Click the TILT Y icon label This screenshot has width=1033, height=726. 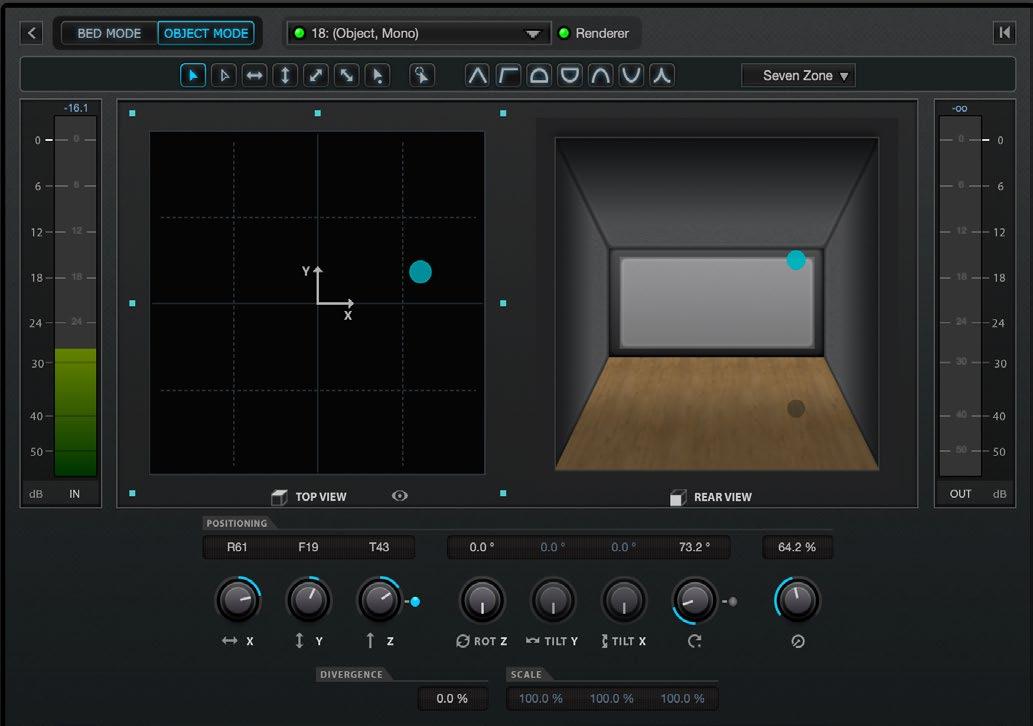(x=552, y=641)
